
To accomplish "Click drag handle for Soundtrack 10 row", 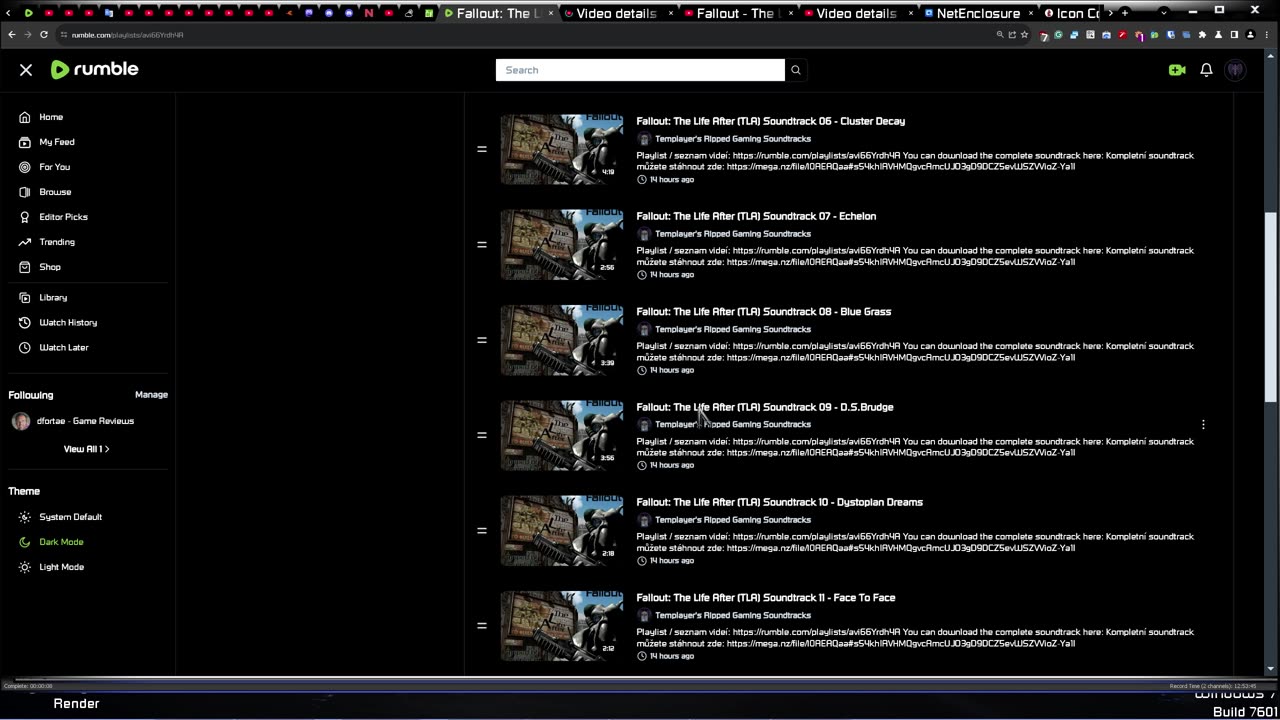I will 481,531.
